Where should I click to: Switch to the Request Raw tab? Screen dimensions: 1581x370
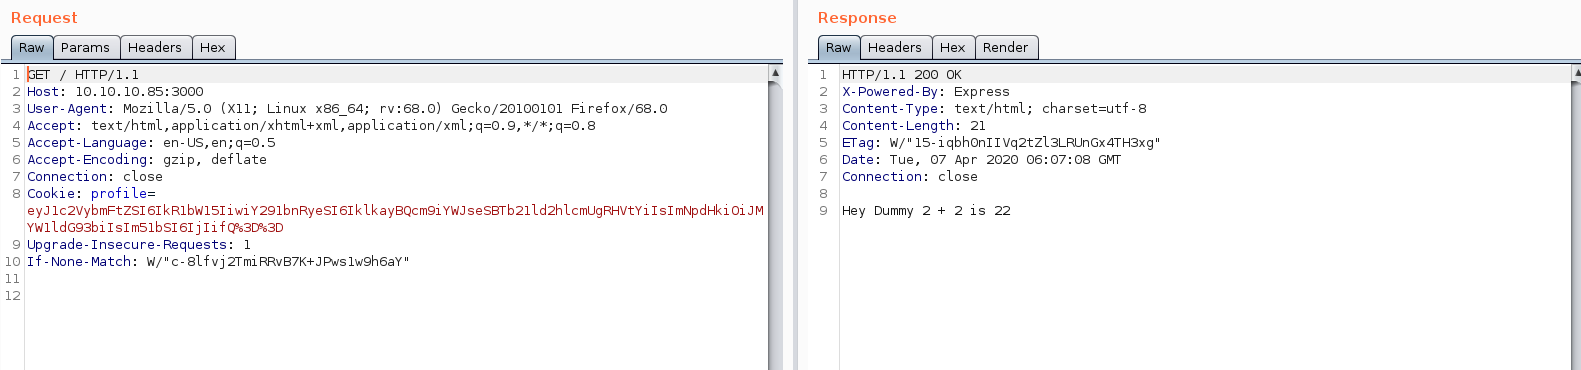32,48
